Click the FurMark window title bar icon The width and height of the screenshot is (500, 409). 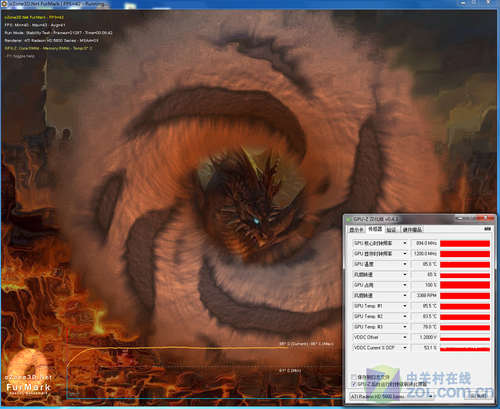click(x=4, y=4)
